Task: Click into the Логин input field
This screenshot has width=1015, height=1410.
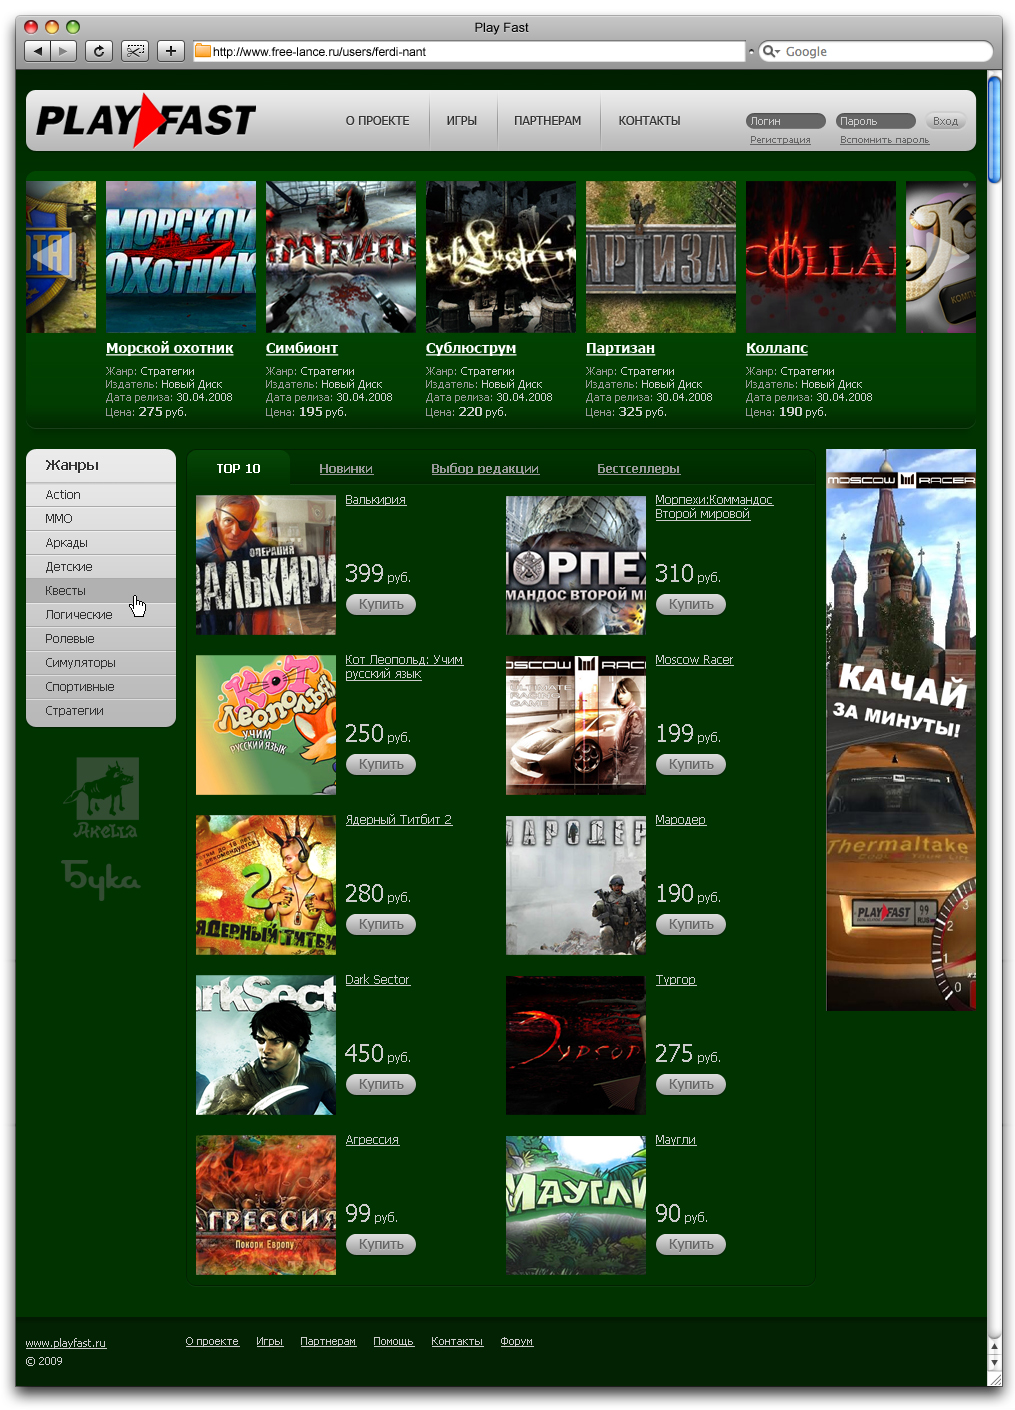Action: click(x=785, y=121)
